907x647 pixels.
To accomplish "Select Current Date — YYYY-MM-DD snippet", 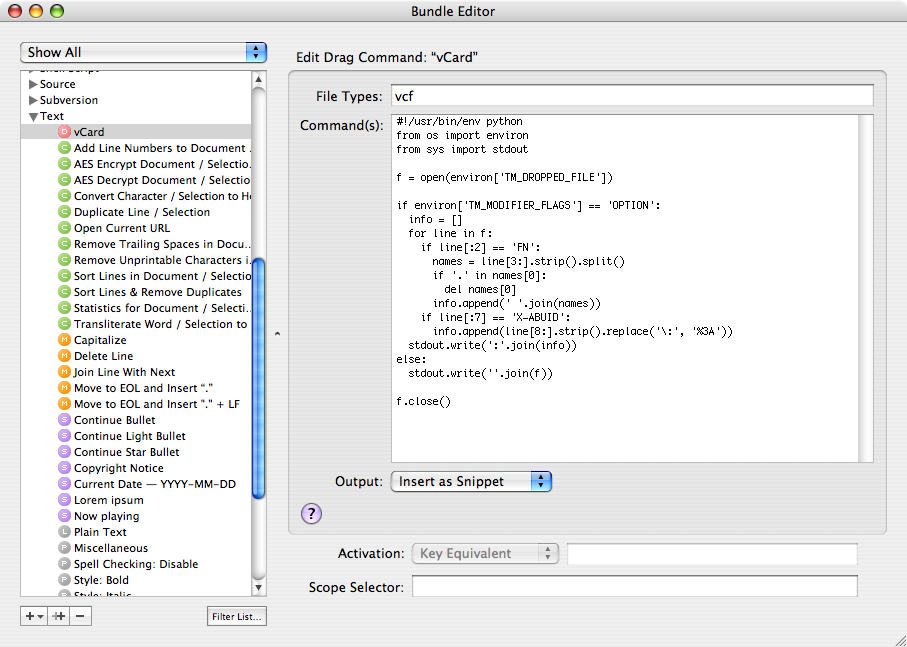I will [154, 484].
